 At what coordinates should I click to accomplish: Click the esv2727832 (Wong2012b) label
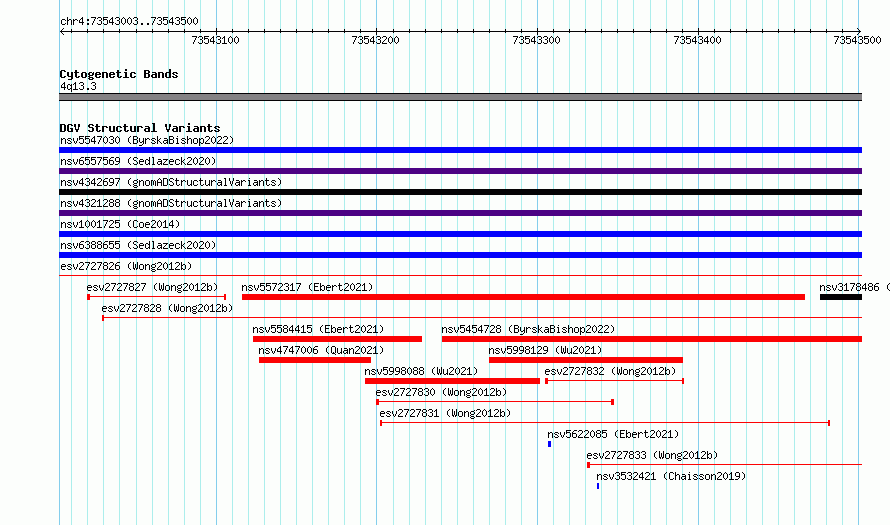click(x=610, y=371)
